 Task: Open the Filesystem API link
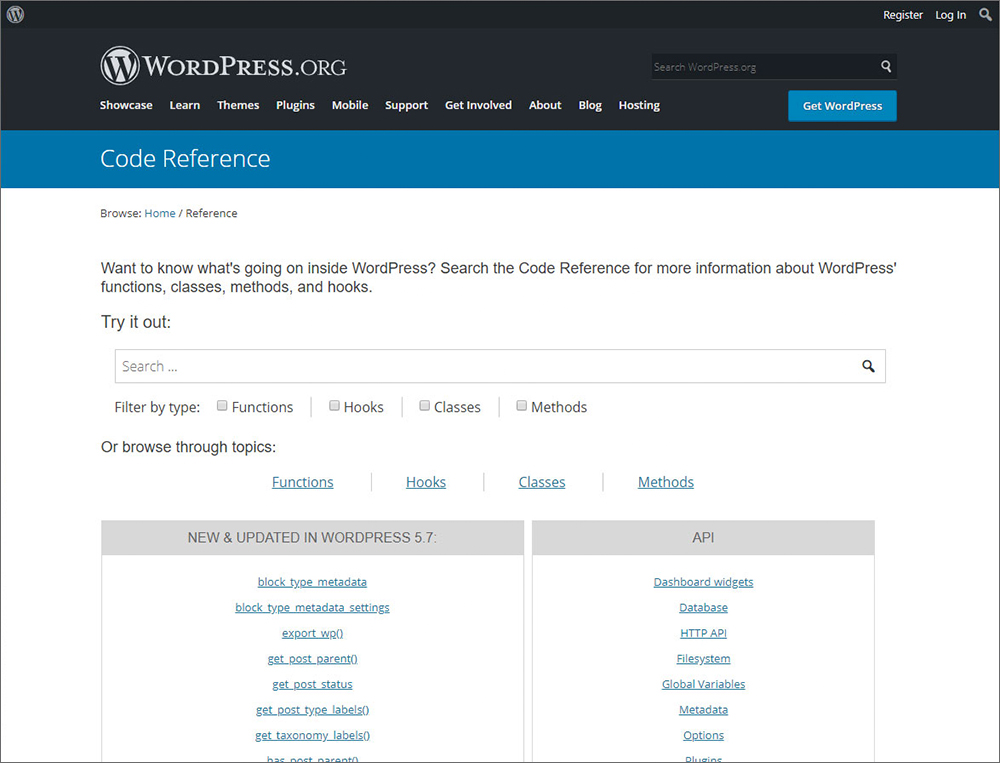coord(703,658)
